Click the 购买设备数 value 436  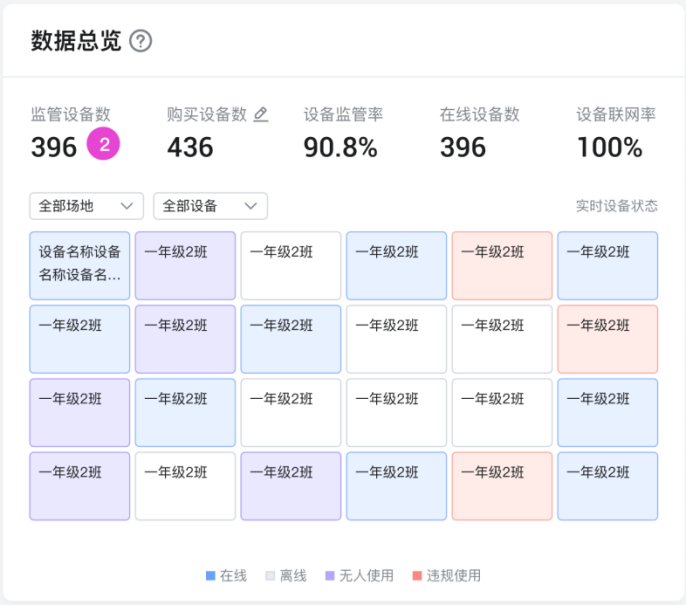click(190, 147)
